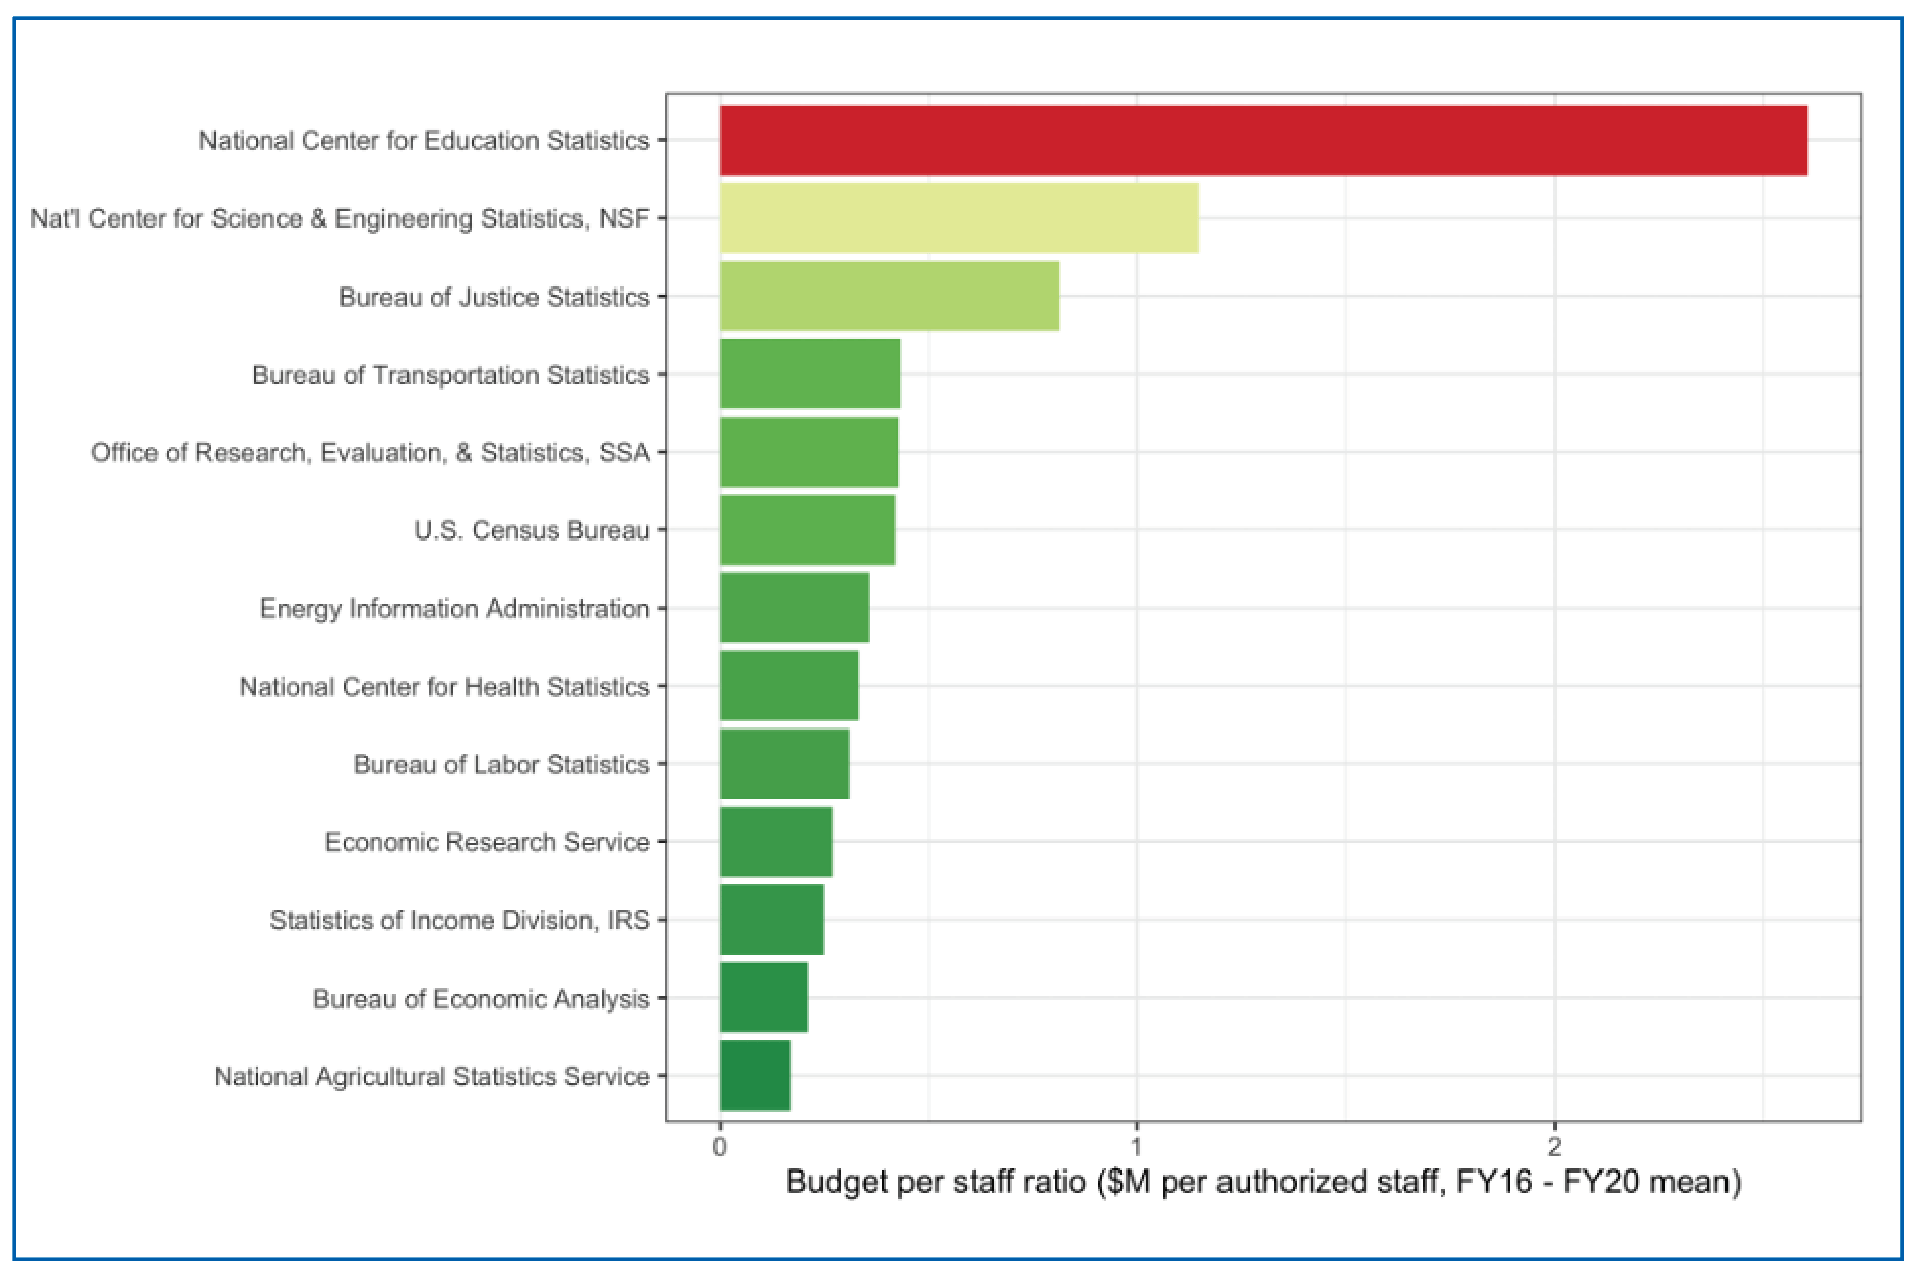
Task: Select the National Center for Health Statistics bar
Action: pos(790,686)
